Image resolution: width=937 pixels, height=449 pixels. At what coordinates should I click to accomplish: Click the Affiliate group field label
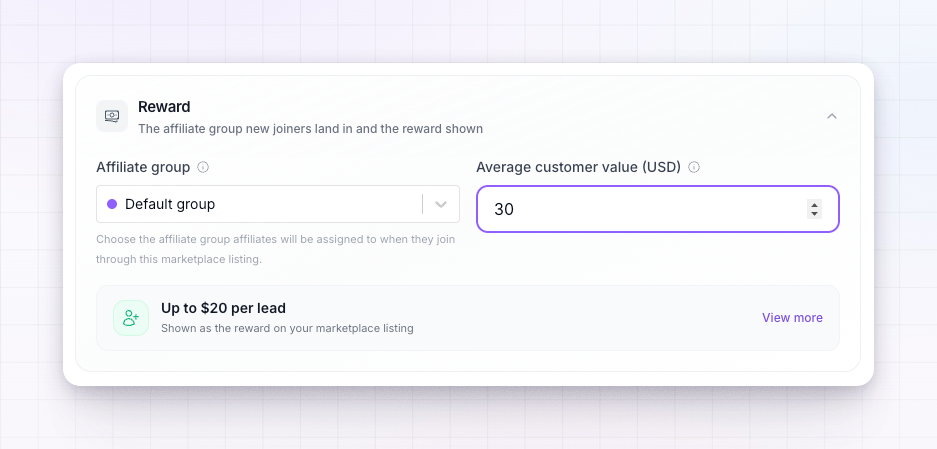pos(143,167)
